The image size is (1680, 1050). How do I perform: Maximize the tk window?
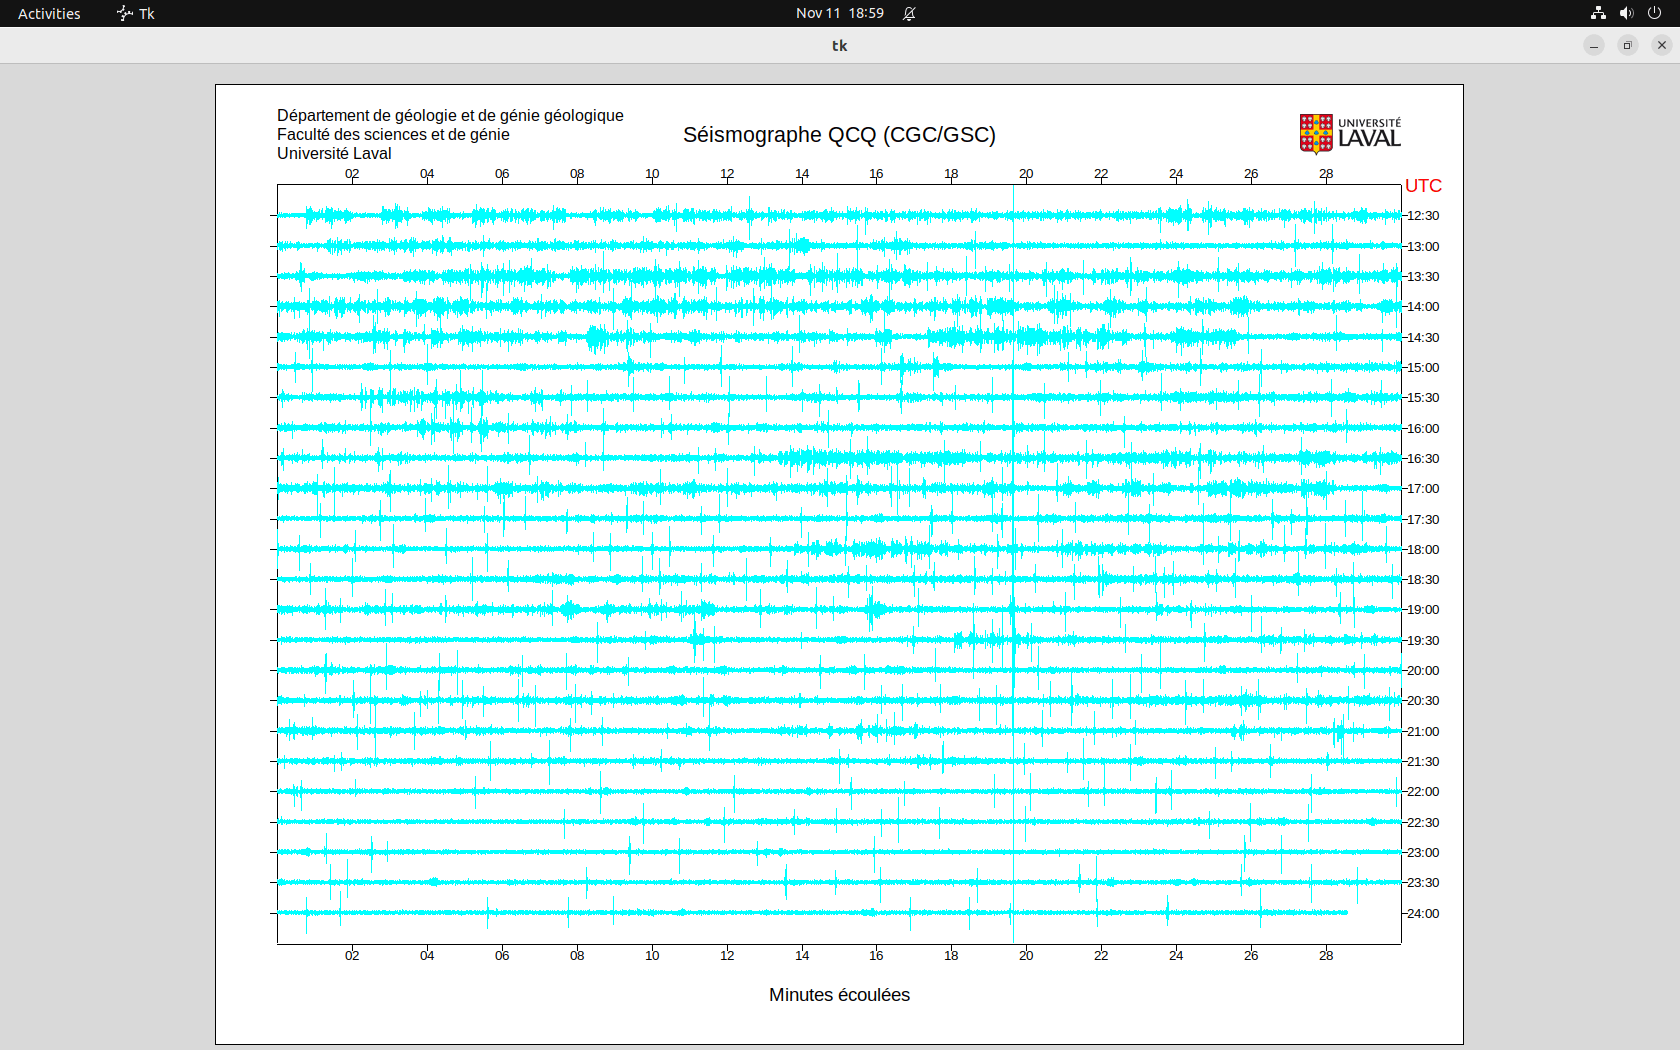[x=1628, y=45]
